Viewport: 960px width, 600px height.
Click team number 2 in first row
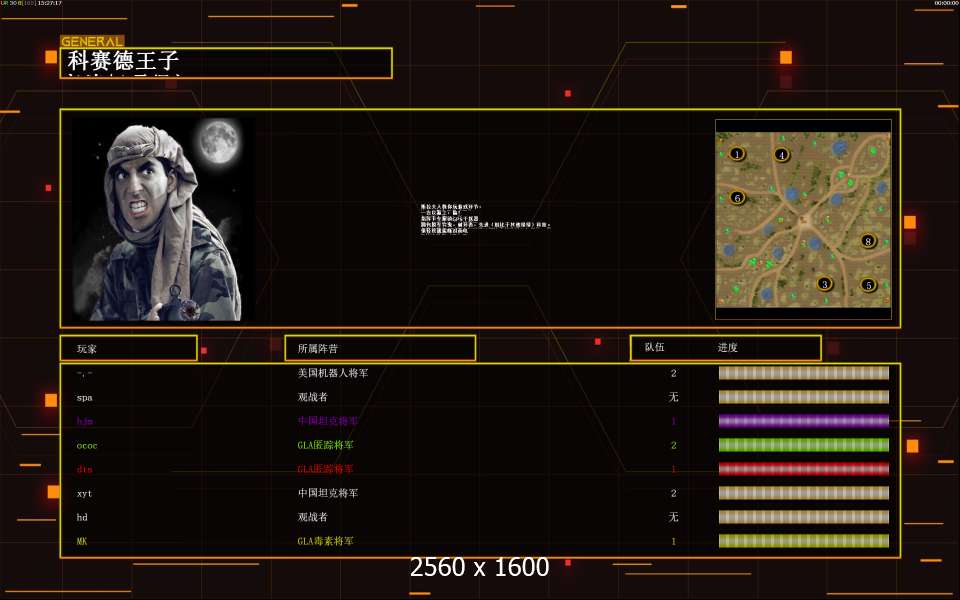673,373
